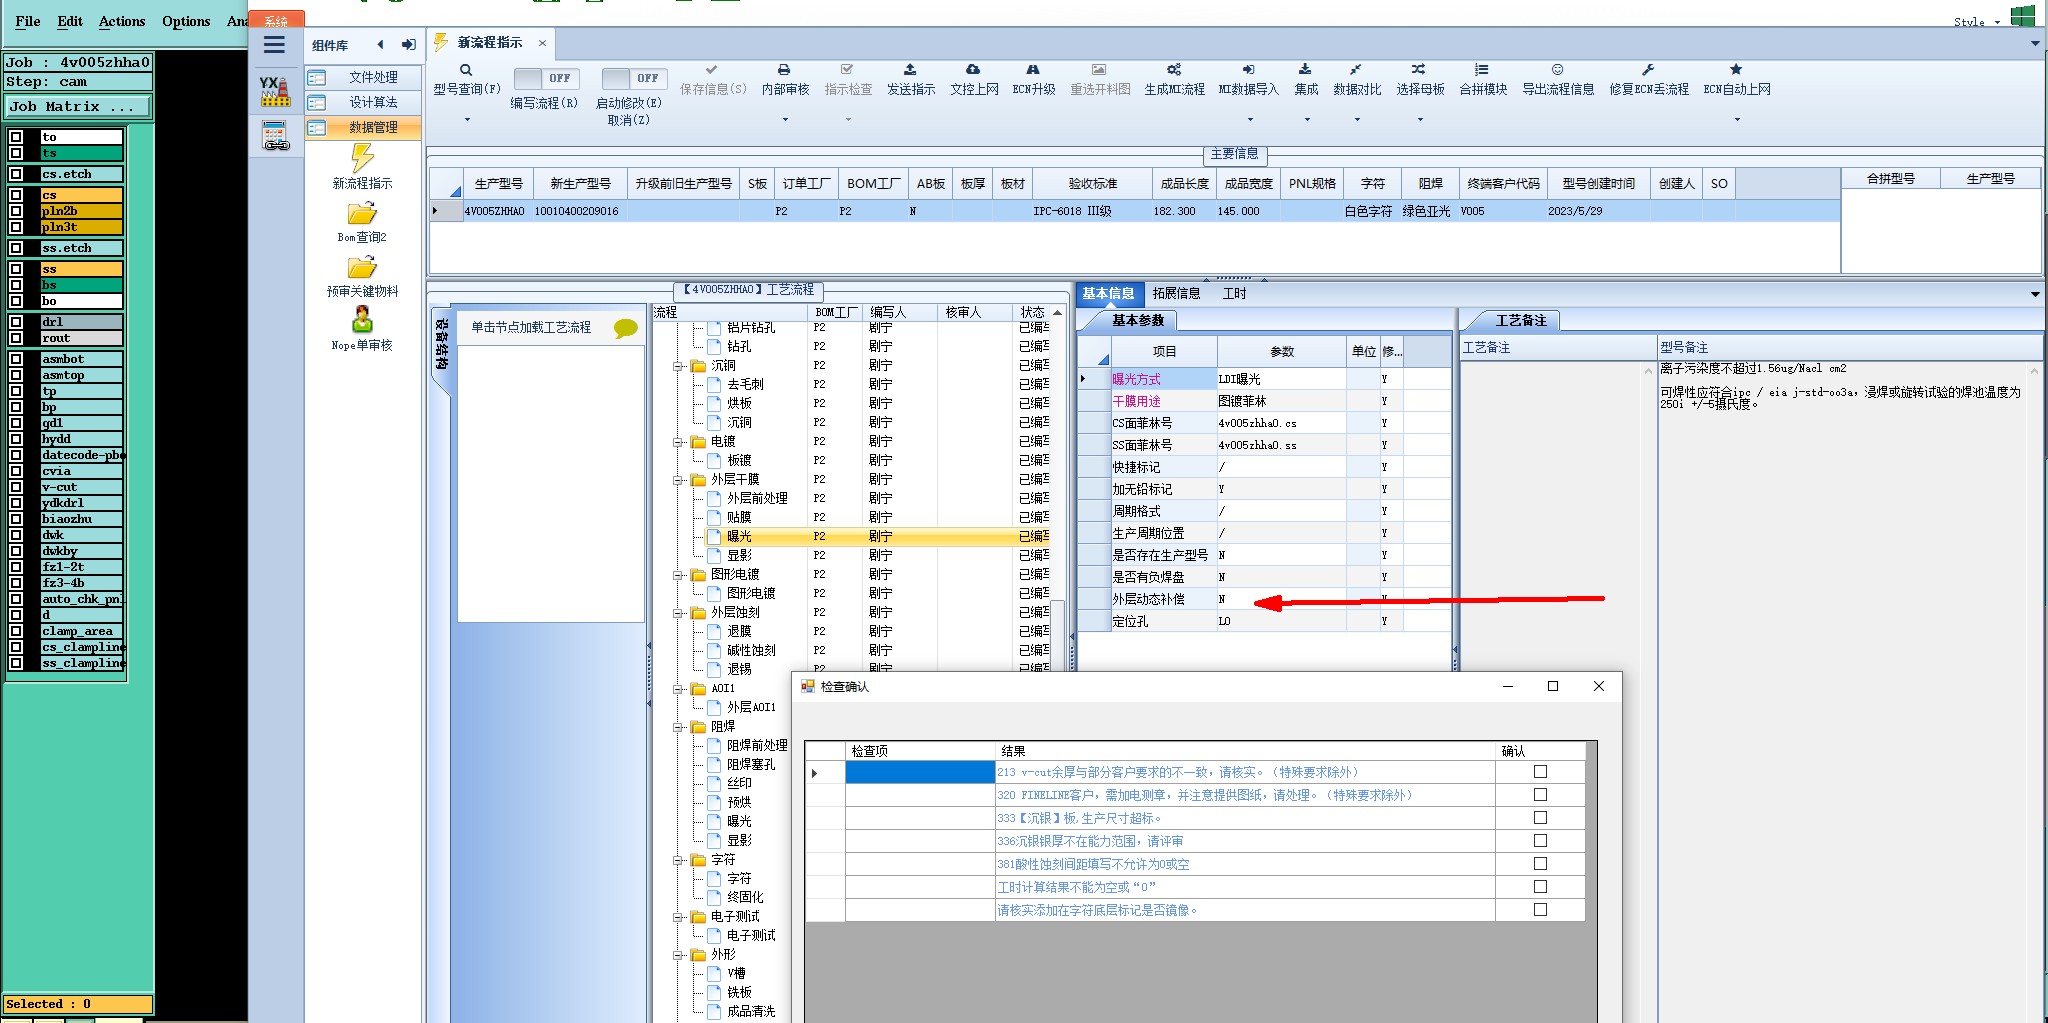Open the Actions menu
This screenshot has height=1023, width=2048.
pos(122,21)
